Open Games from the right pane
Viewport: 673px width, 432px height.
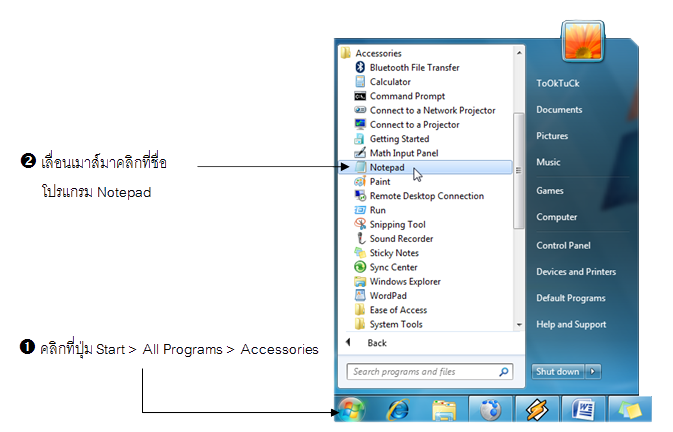tap(549, 190)
